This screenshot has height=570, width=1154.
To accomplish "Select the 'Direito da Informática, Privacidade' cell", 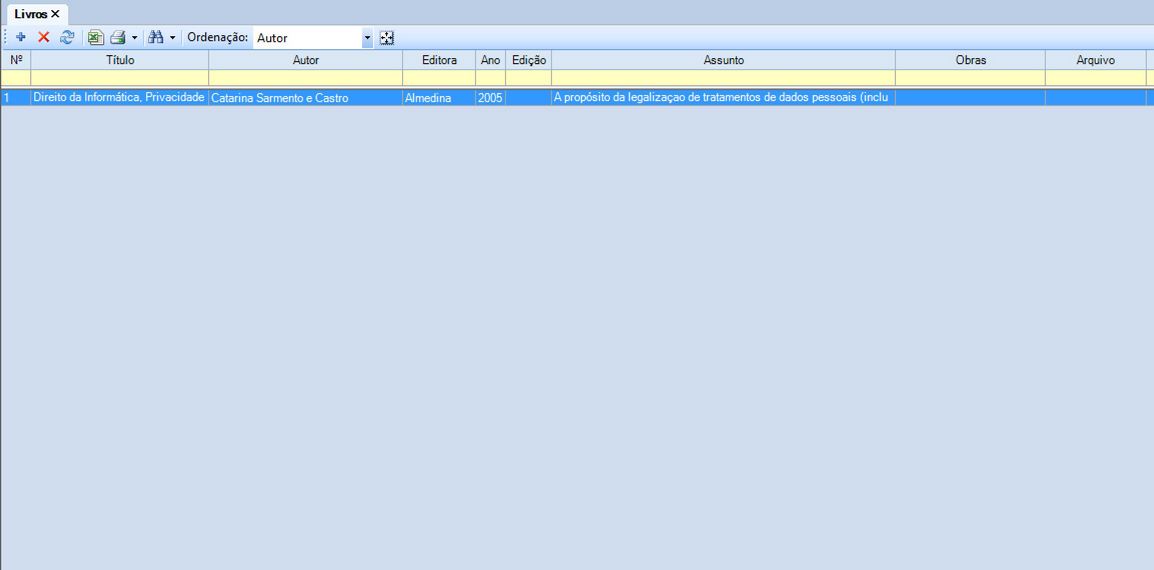I will tap(120, 98).
